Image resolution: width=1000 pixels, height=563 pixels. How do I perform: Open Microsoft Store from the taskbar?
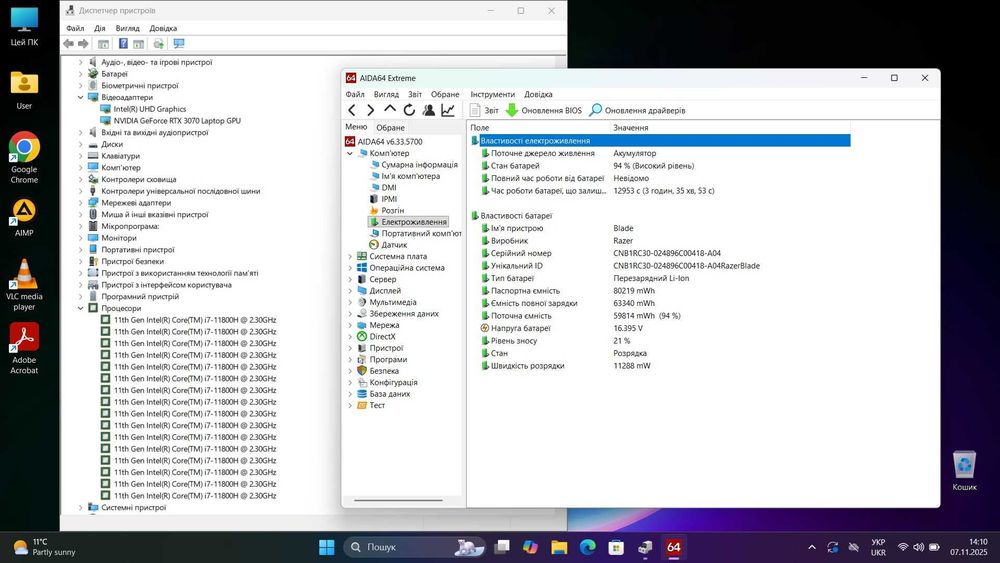(616, 547)
